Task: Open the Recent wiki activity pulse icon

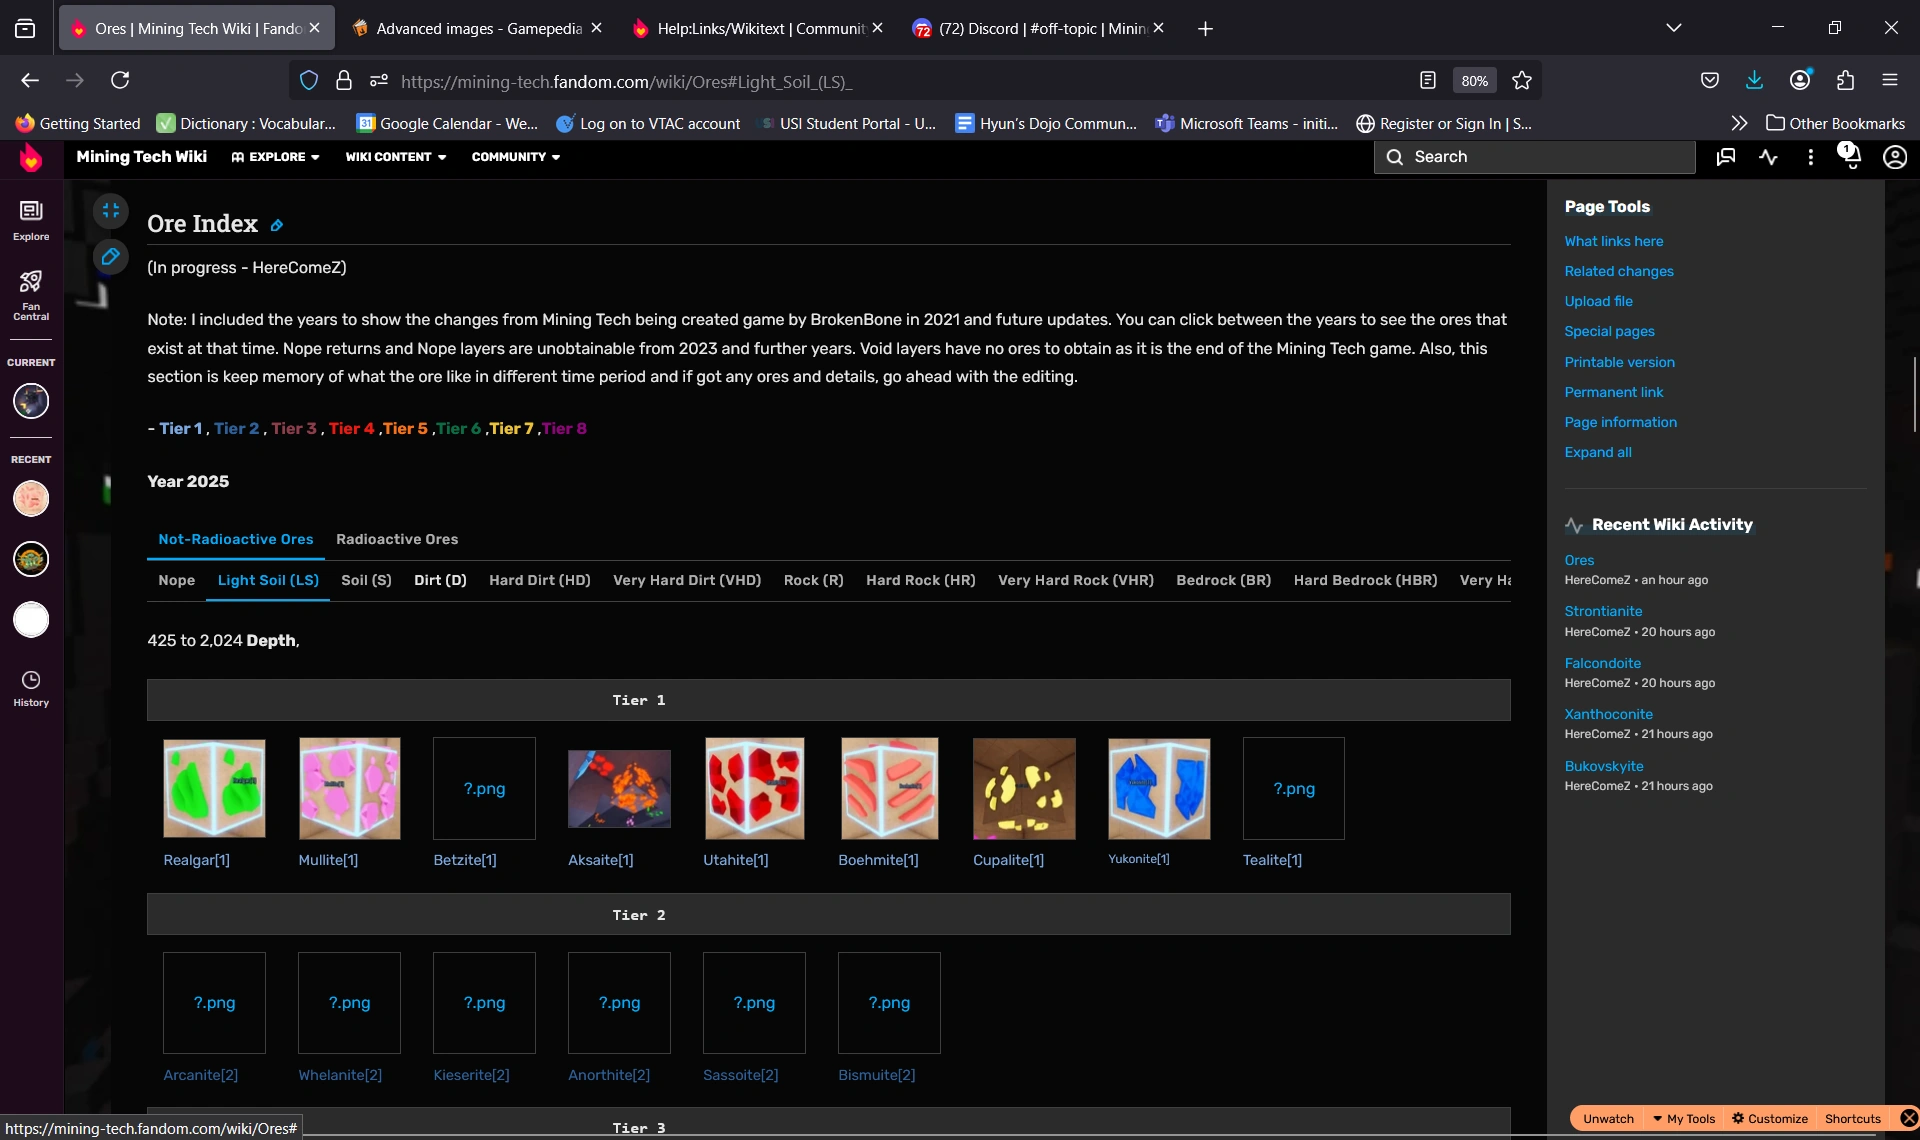Action: (x=1768, y=157)
